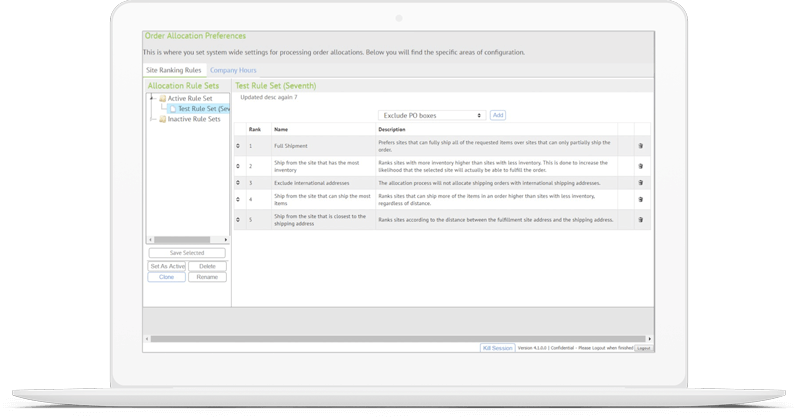Click reorder arrows on rank 3 row
This screenshot has width=800, height=417.
(x=238, y=183)
